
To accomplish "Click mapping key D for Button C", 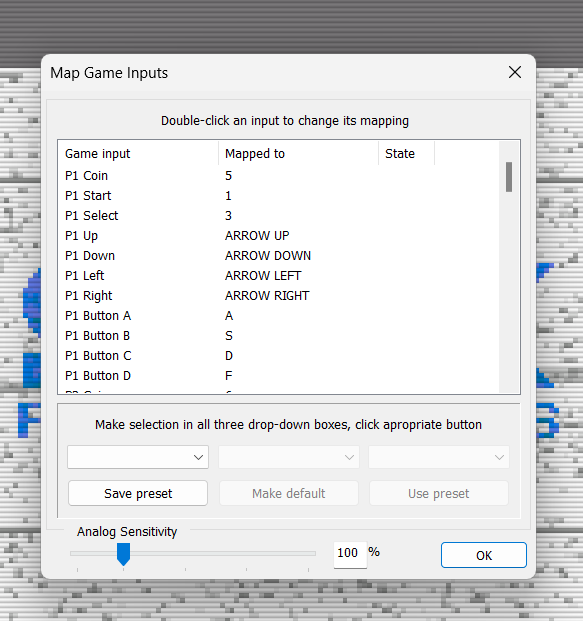I will (229, 356).
